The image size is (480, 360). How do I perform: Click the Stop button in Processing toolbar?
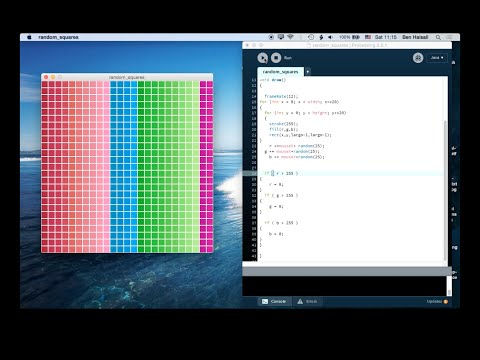point(276,58)
